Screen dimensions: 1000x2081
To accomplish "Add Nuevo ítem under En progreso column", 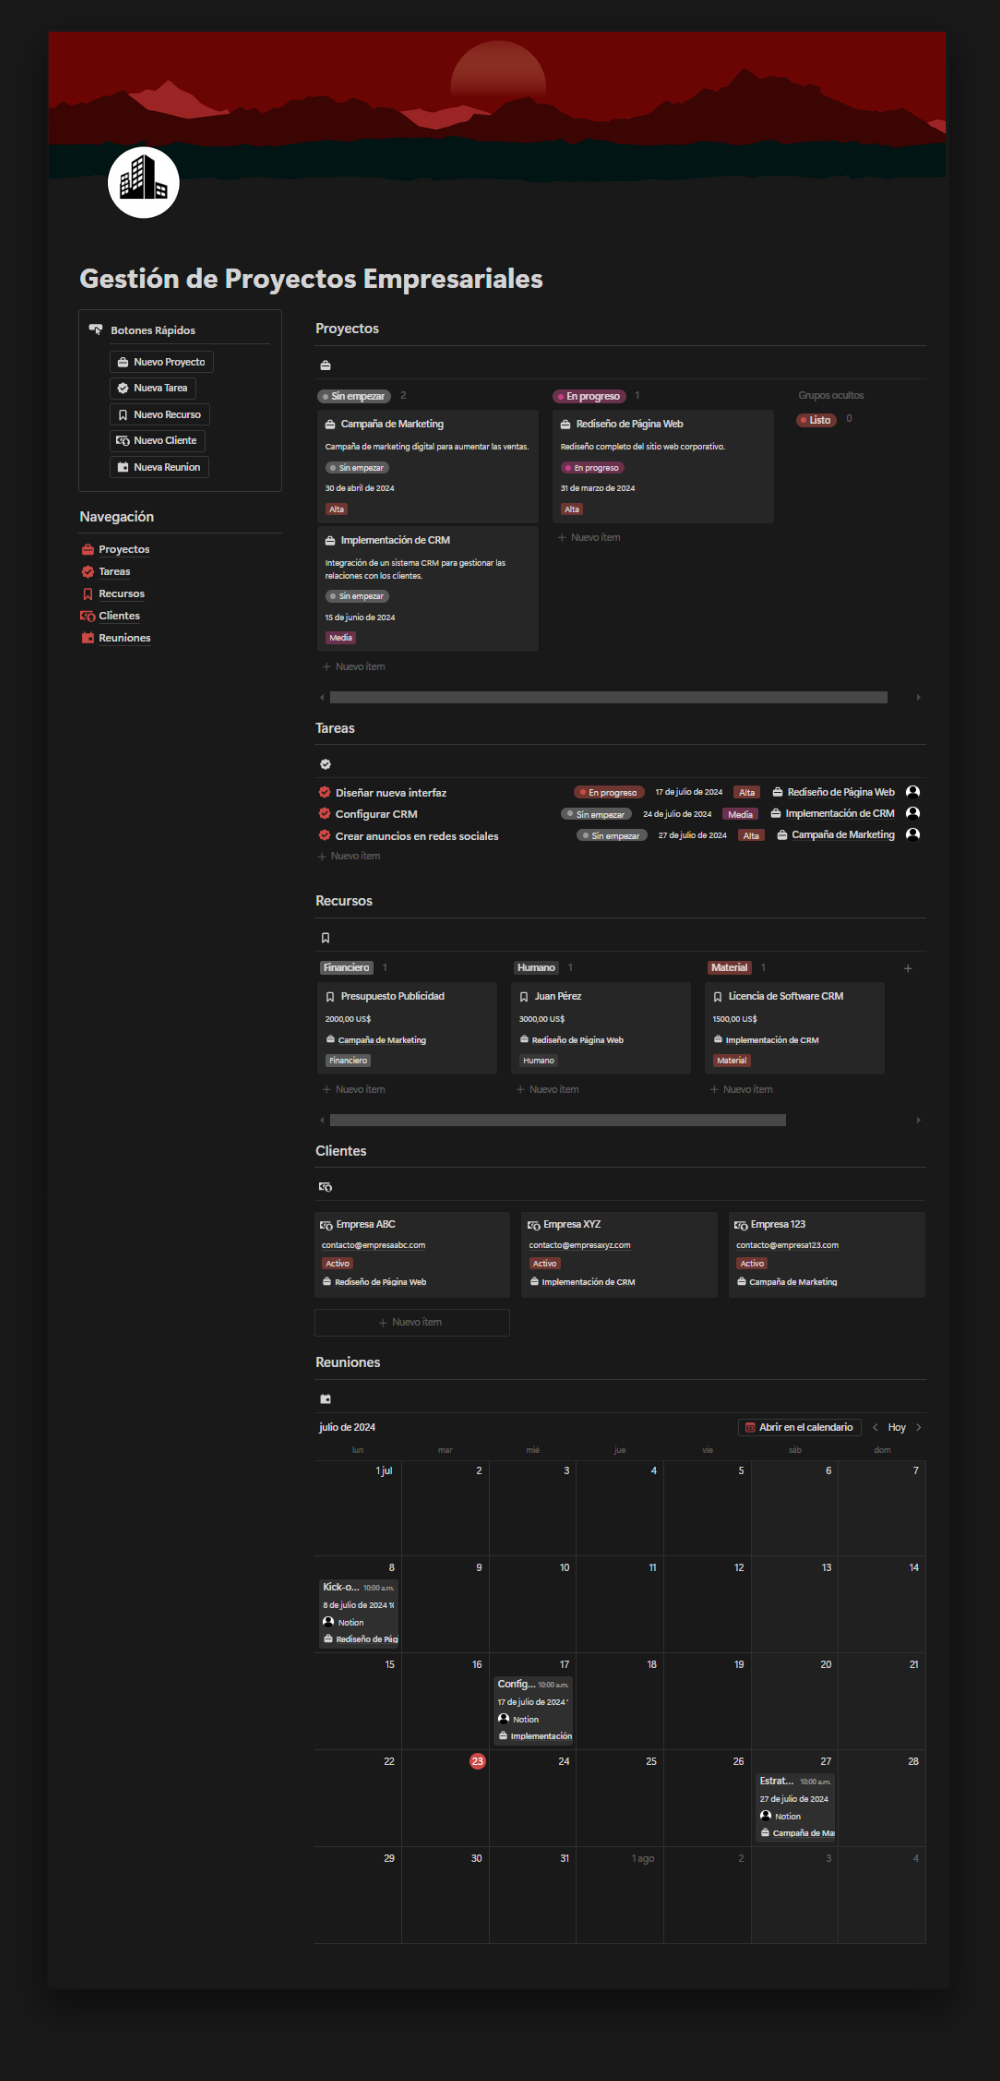I will 589,537.
